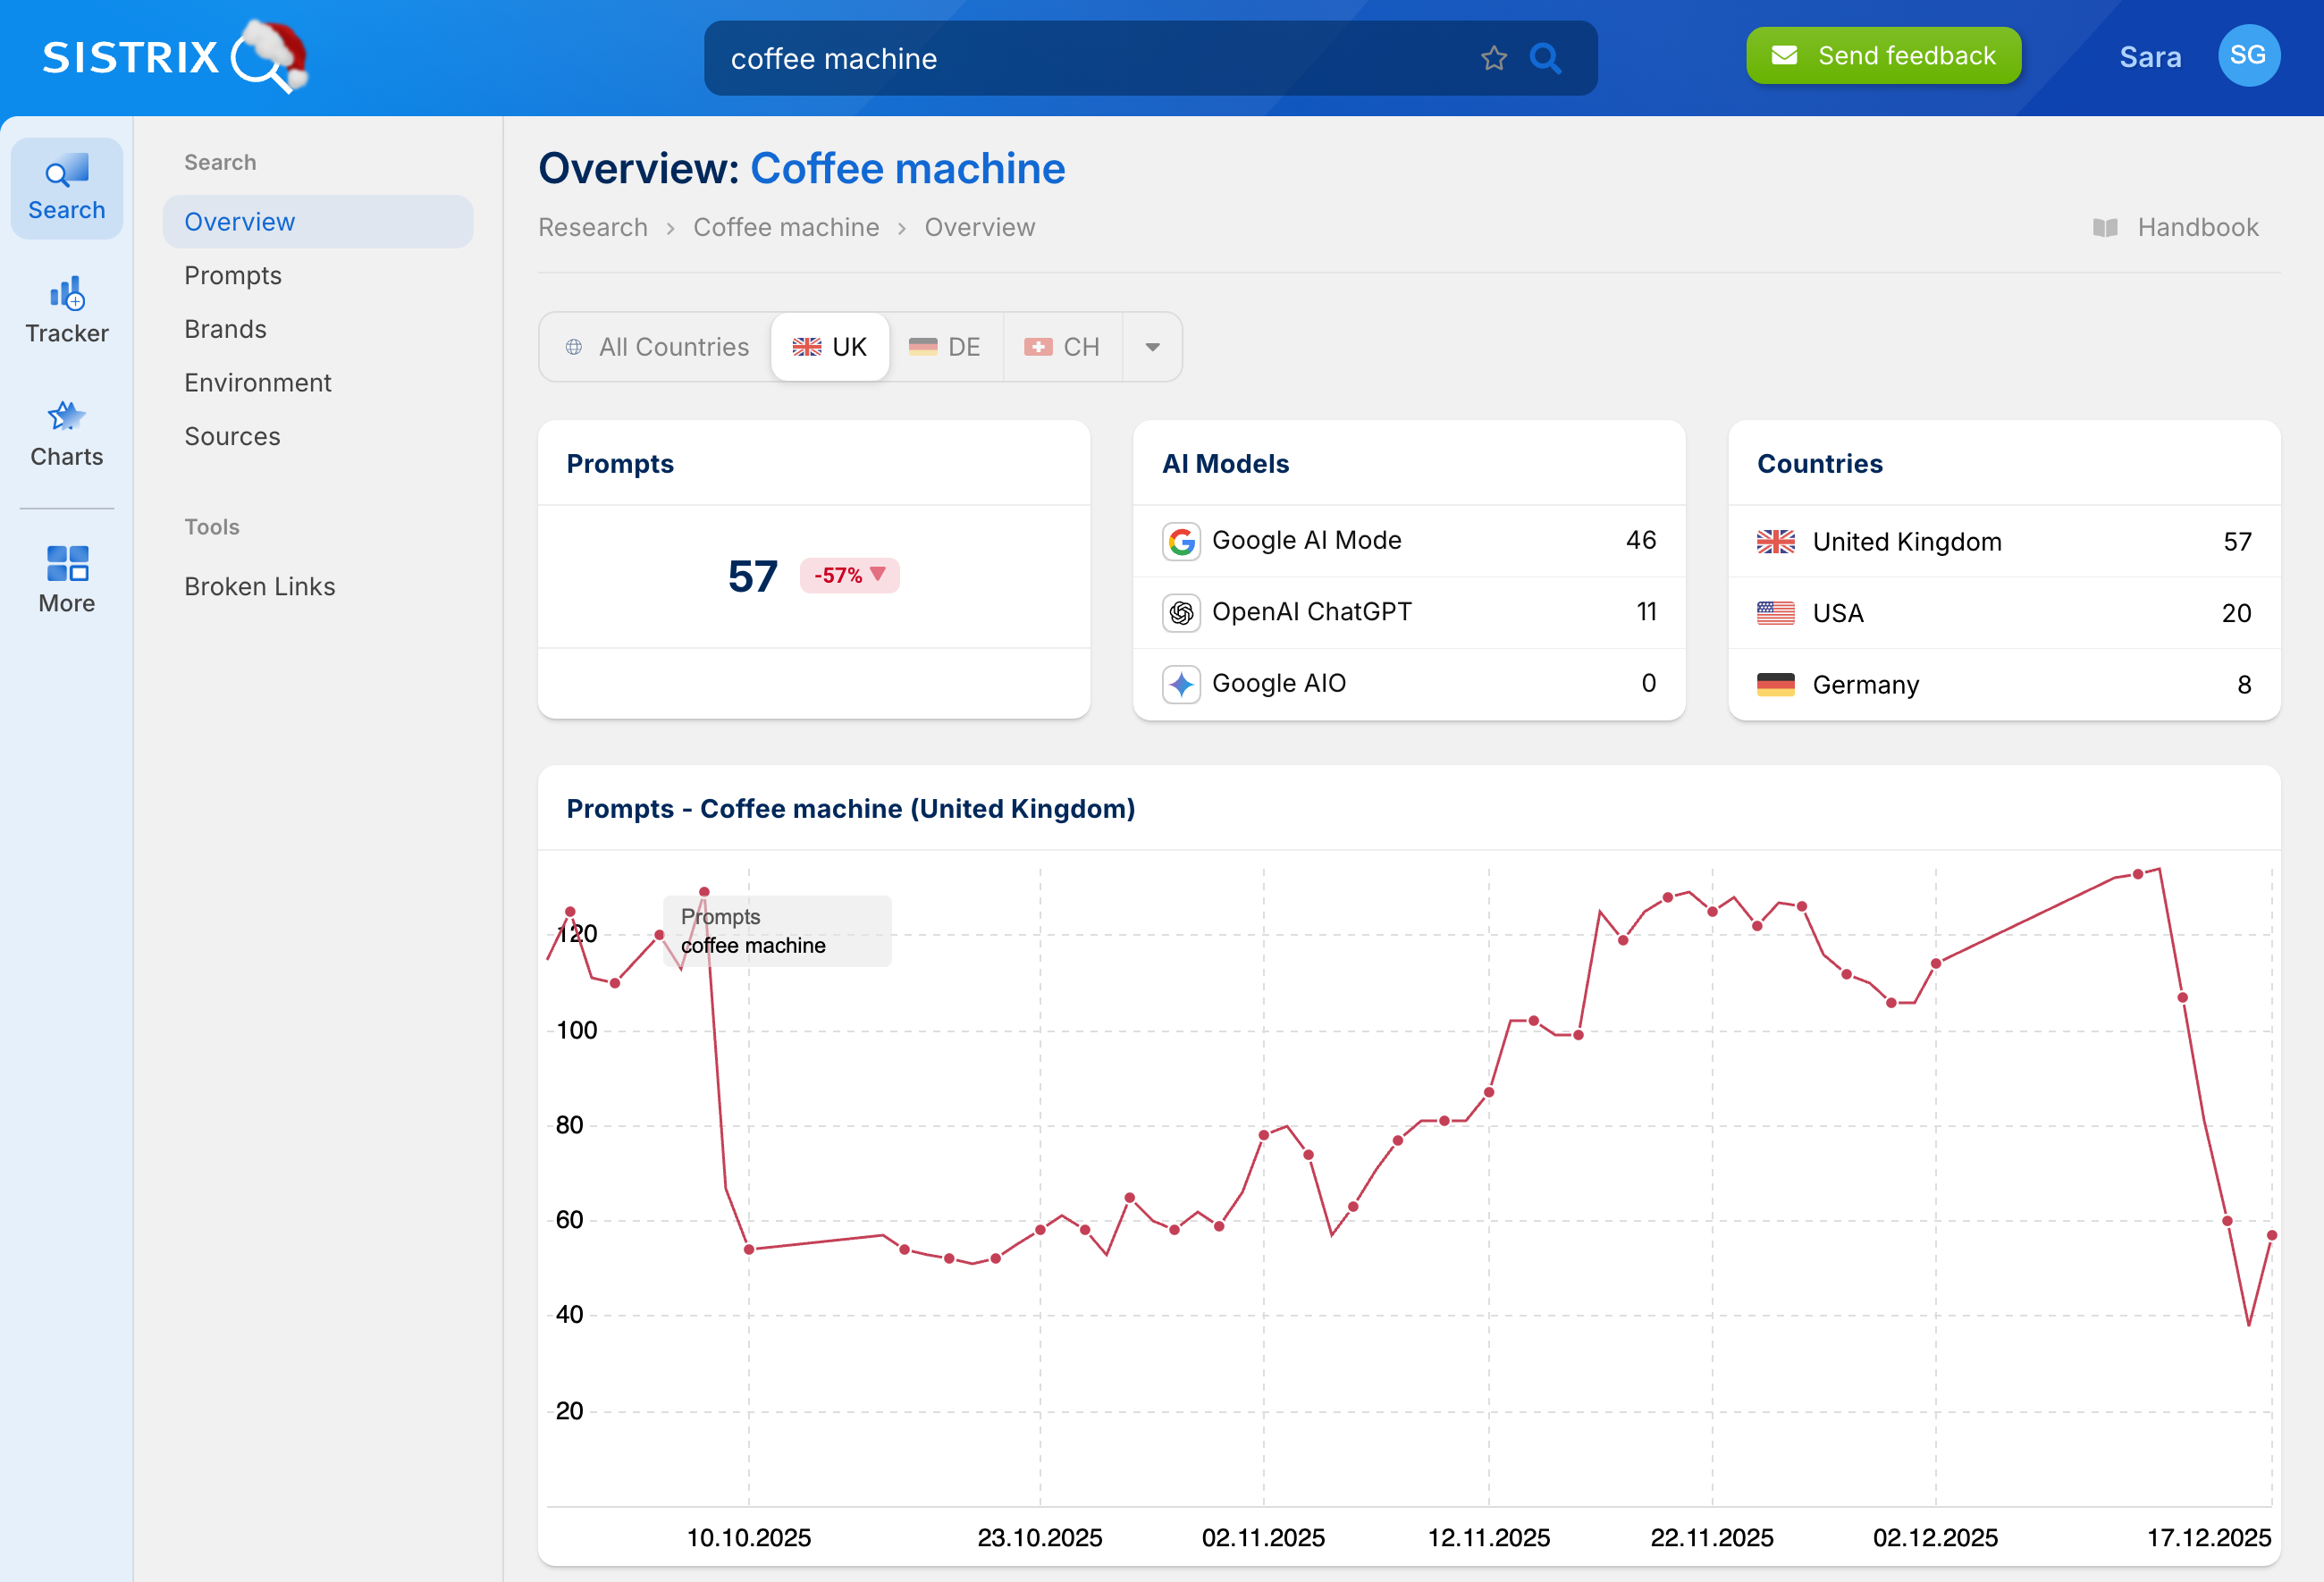Open the Tracker tool from the sidebar
2324x1582 pixels.
(x=66, y=308)
